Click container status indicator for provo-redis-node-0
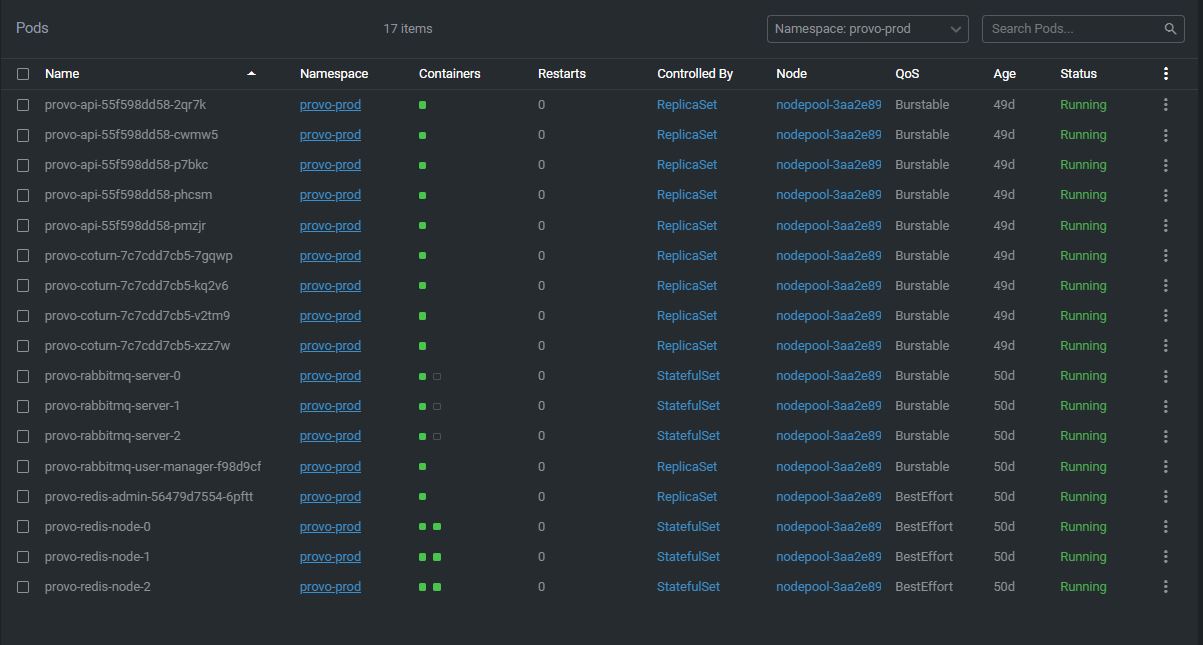This screenshot has width=1203, height=645. (x=430, y=527)
